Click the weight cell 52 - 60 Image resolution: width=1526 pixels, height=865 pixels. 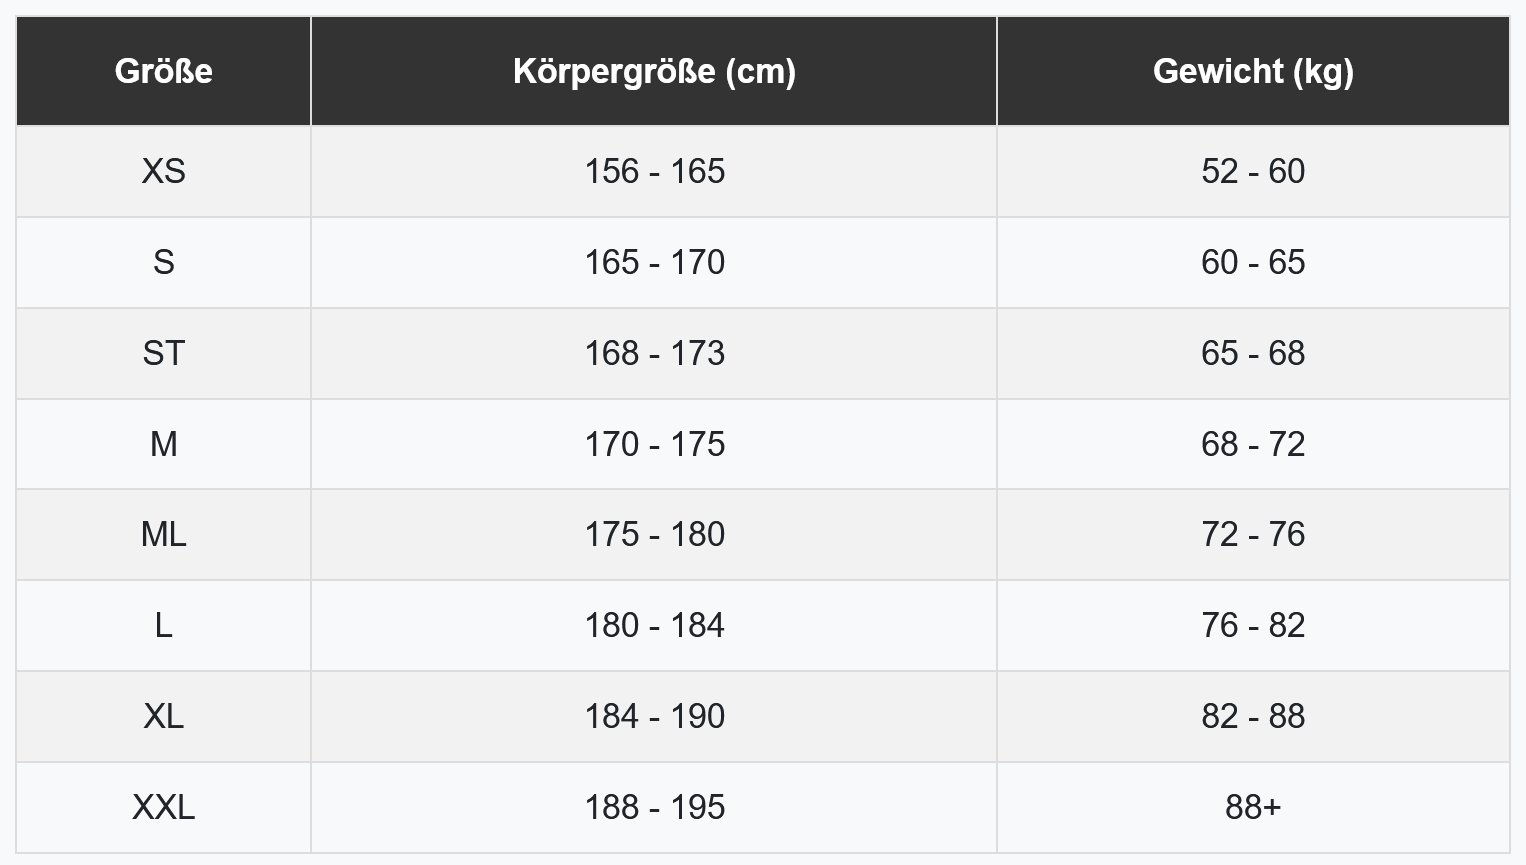point(1252,171)
